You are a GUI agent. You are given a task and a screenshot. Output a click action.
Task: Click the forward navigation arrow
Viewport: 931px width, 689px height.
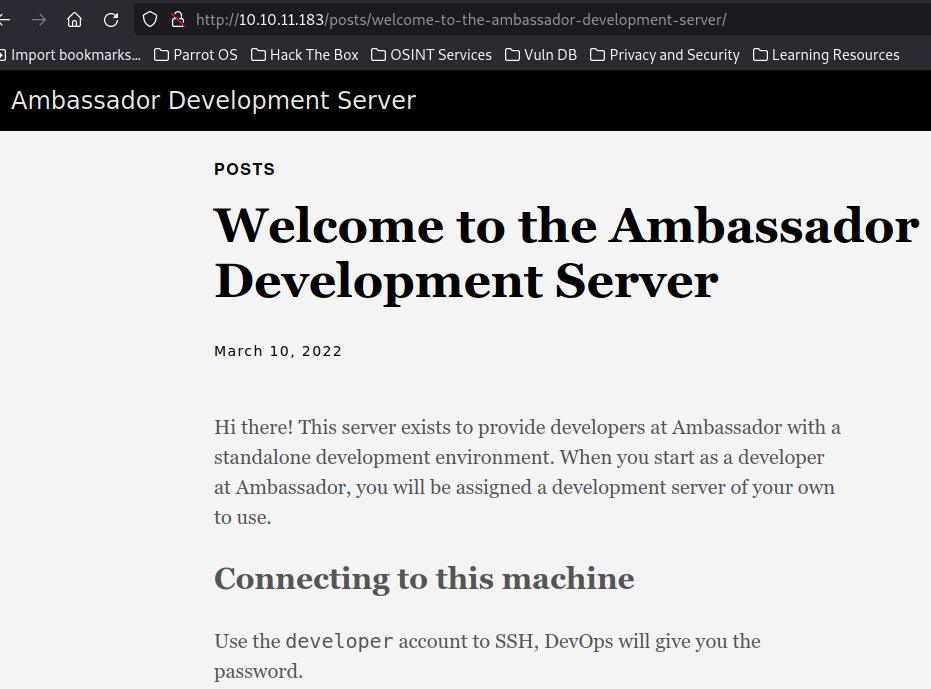pos(39,19)
